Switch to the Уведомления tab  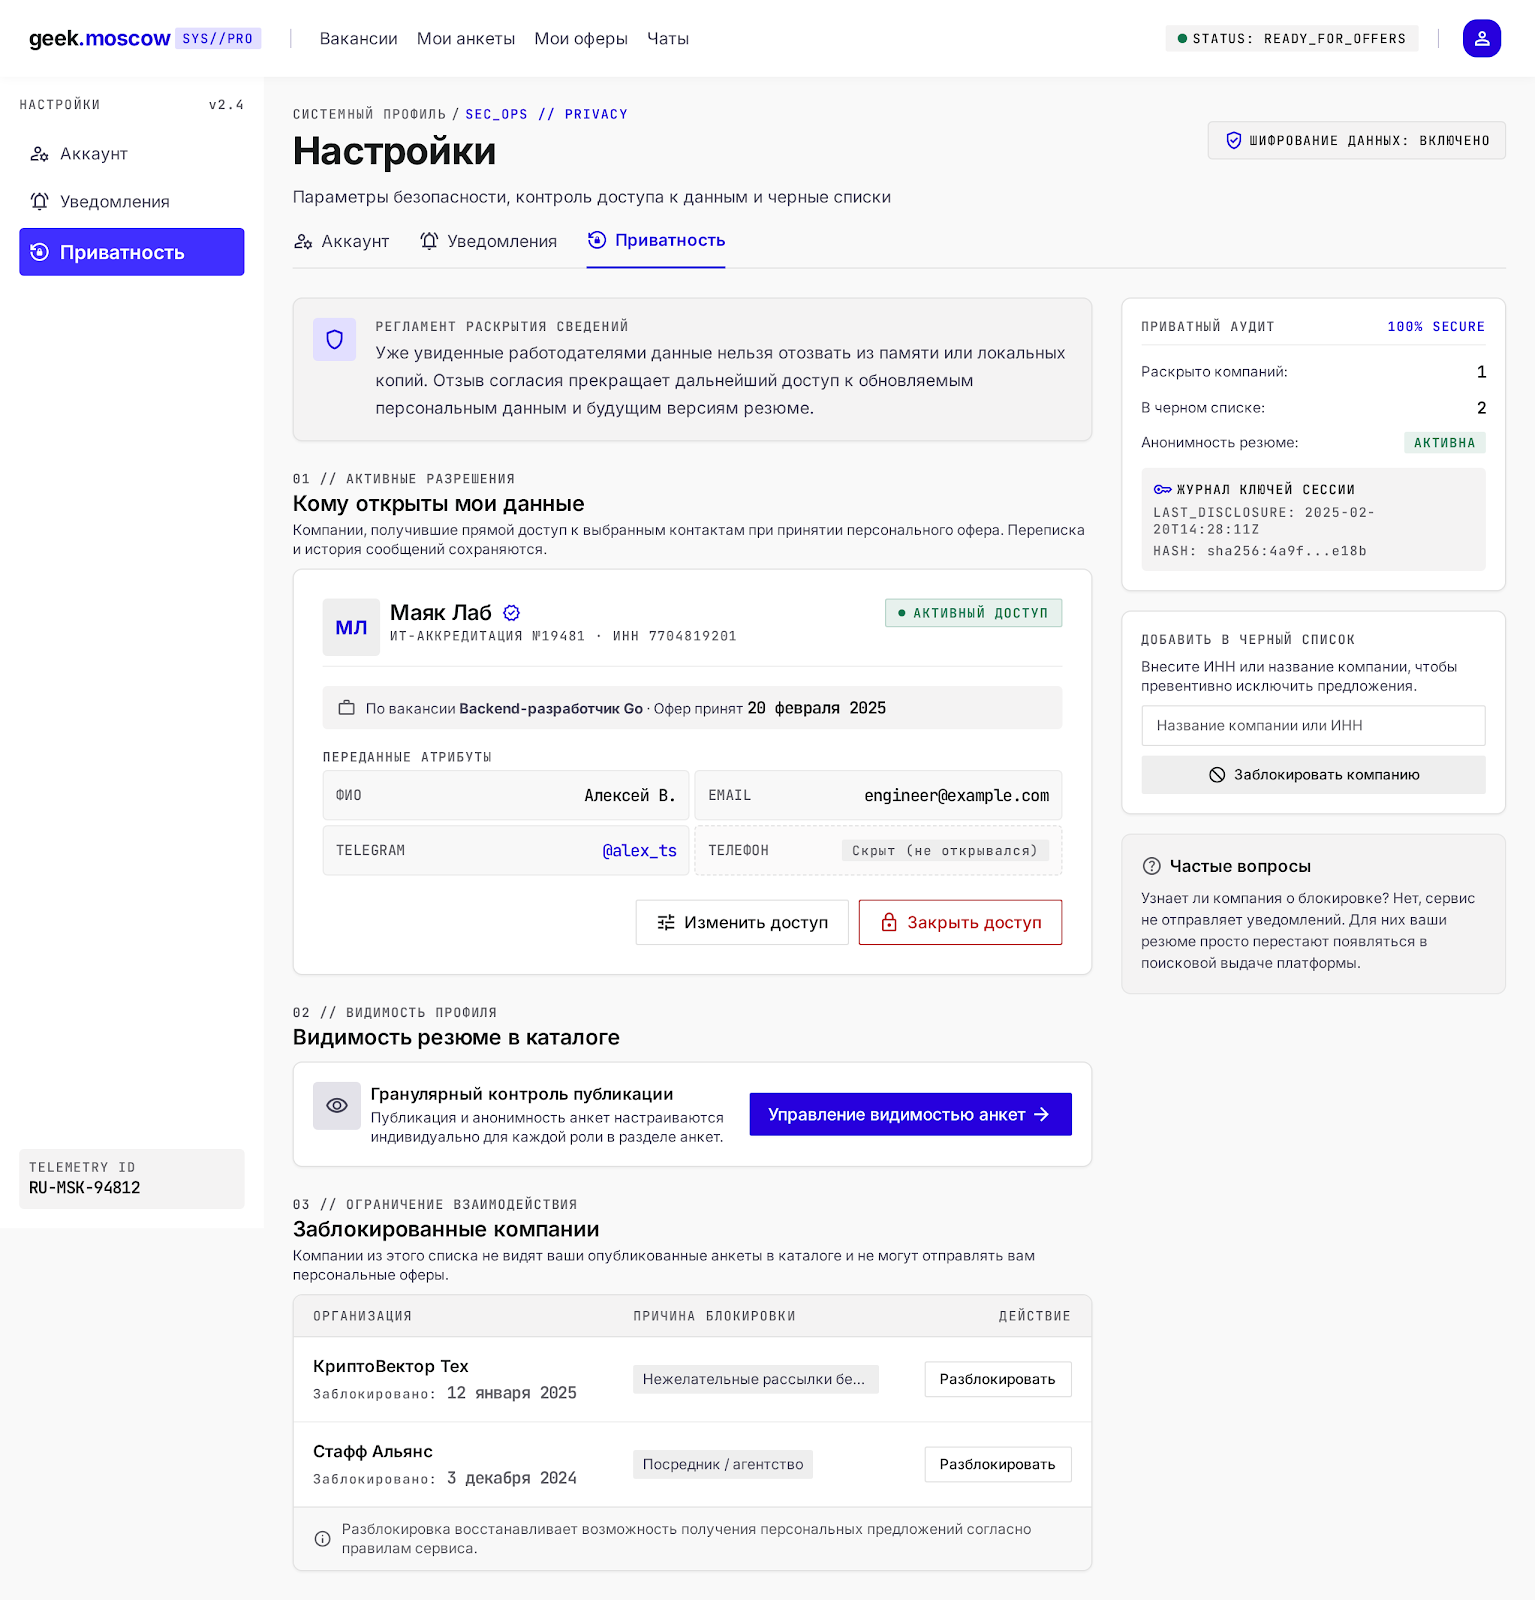[488, 241]
